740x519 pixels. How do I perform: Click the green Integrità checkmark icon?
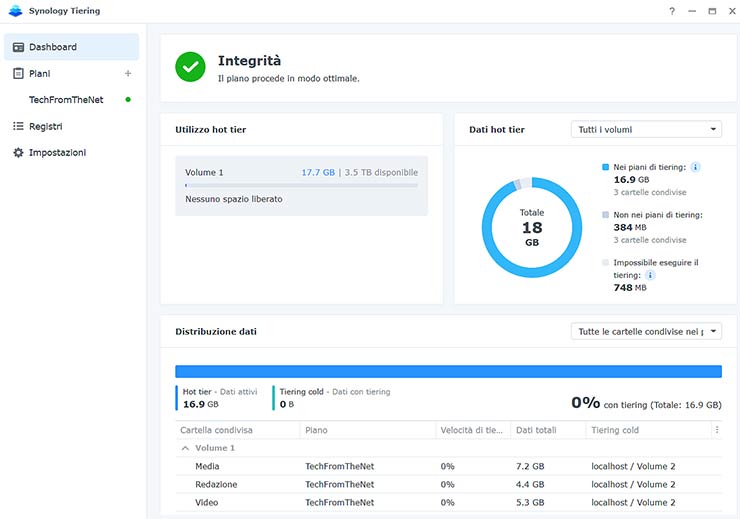[x=190, y=67]
